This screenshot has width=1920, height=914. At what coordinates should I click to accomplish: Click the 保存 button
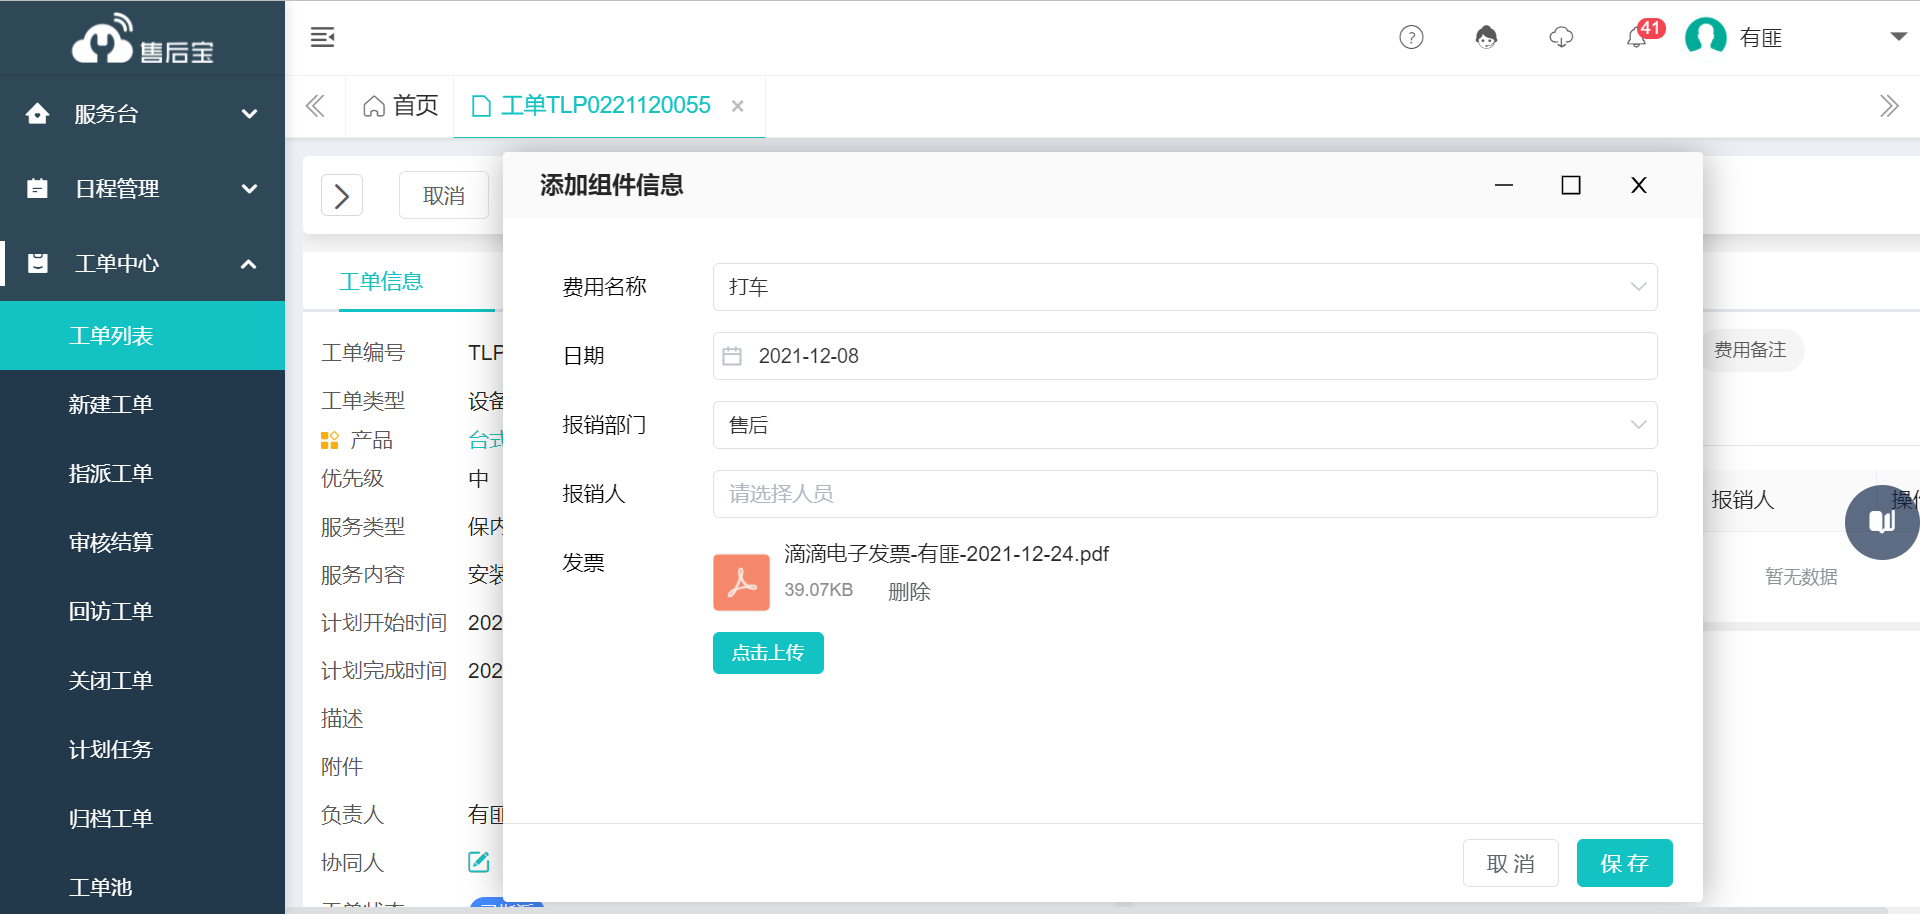tap(1624, 862)
